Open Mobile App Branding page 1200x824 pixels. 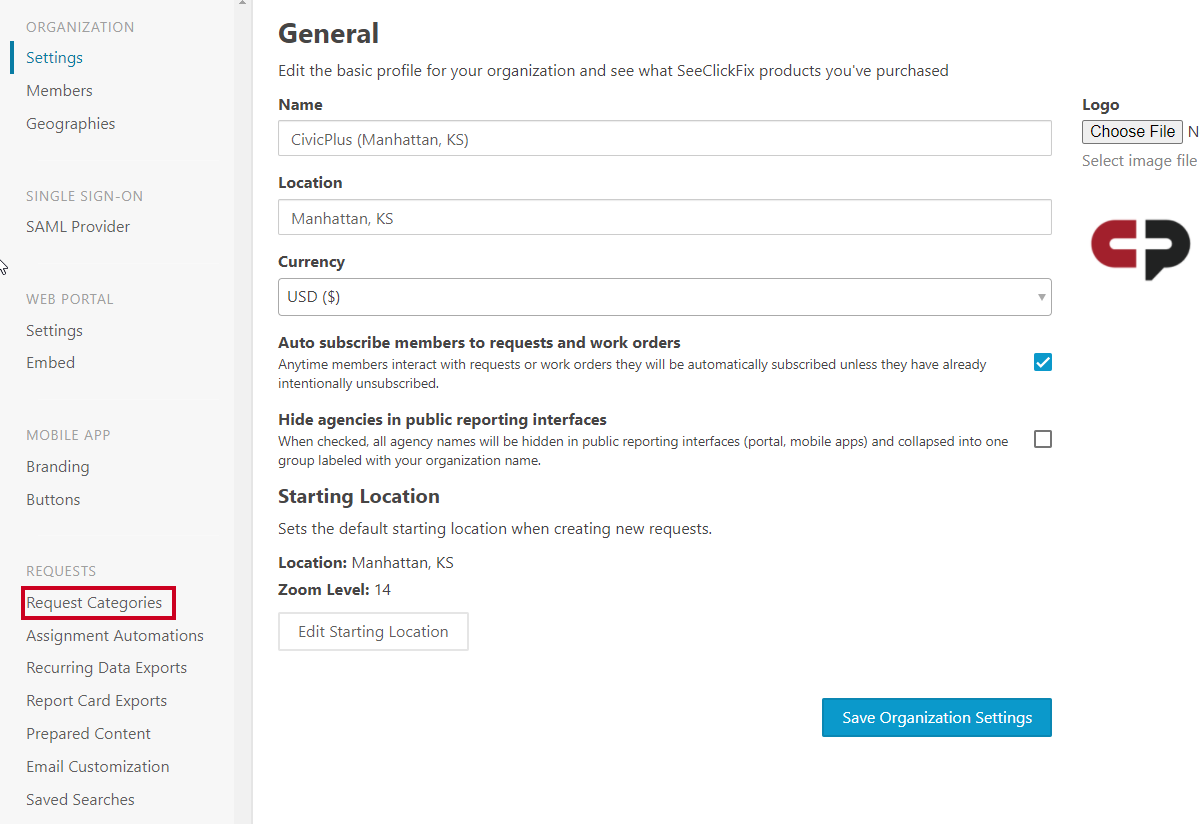click(x=57, y=467)
